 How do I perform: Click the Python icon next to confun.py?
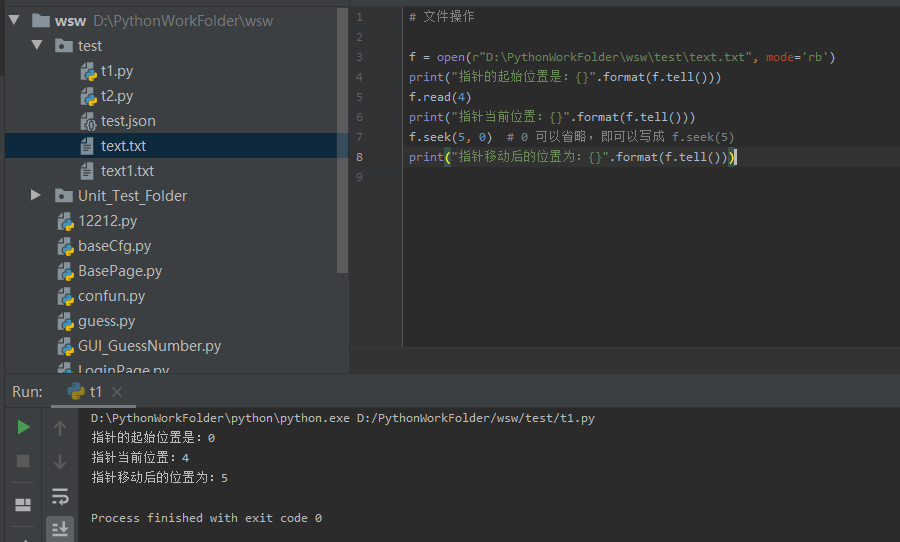click(65, 296)
